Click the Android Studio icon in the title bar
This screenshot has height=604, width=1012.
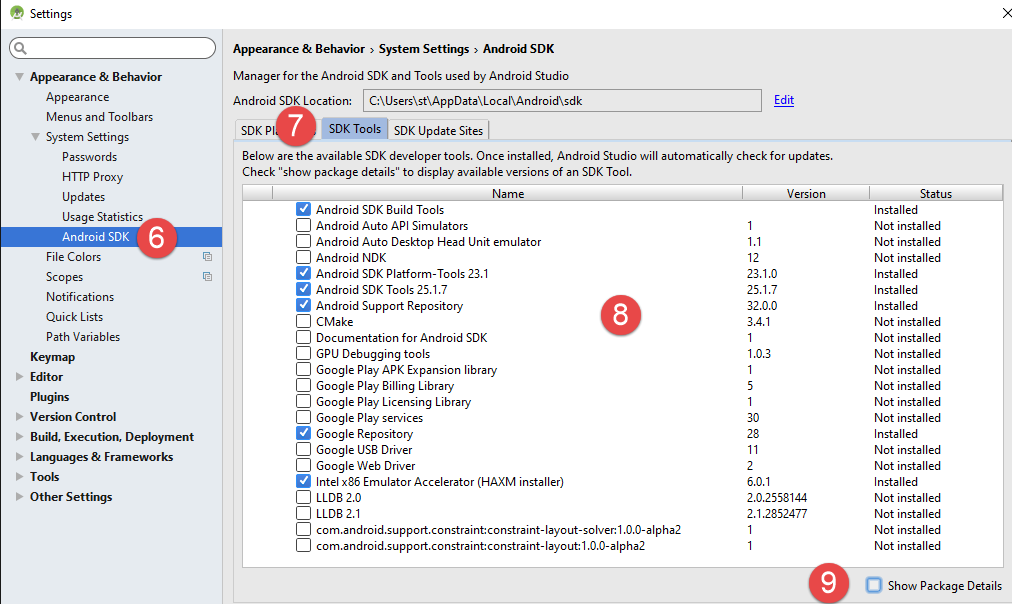pyautogui.click(x=15, y=14)
